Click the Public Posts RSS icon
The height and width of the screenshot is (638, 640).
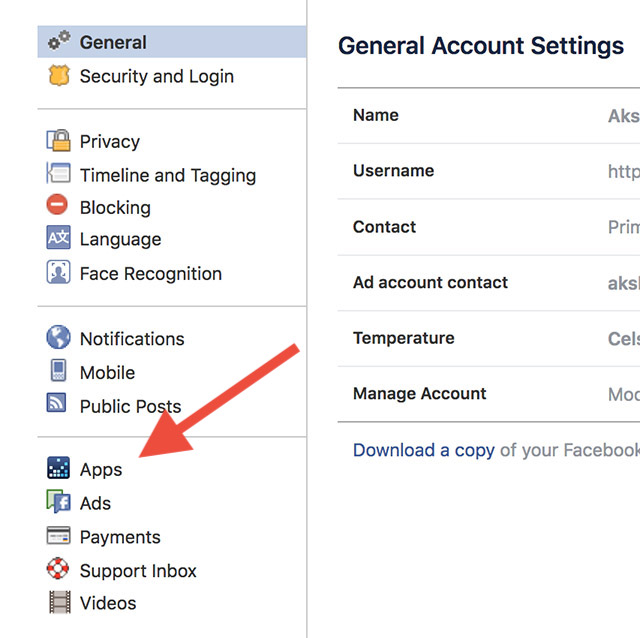pyautogui.click(x=56, y=402)
